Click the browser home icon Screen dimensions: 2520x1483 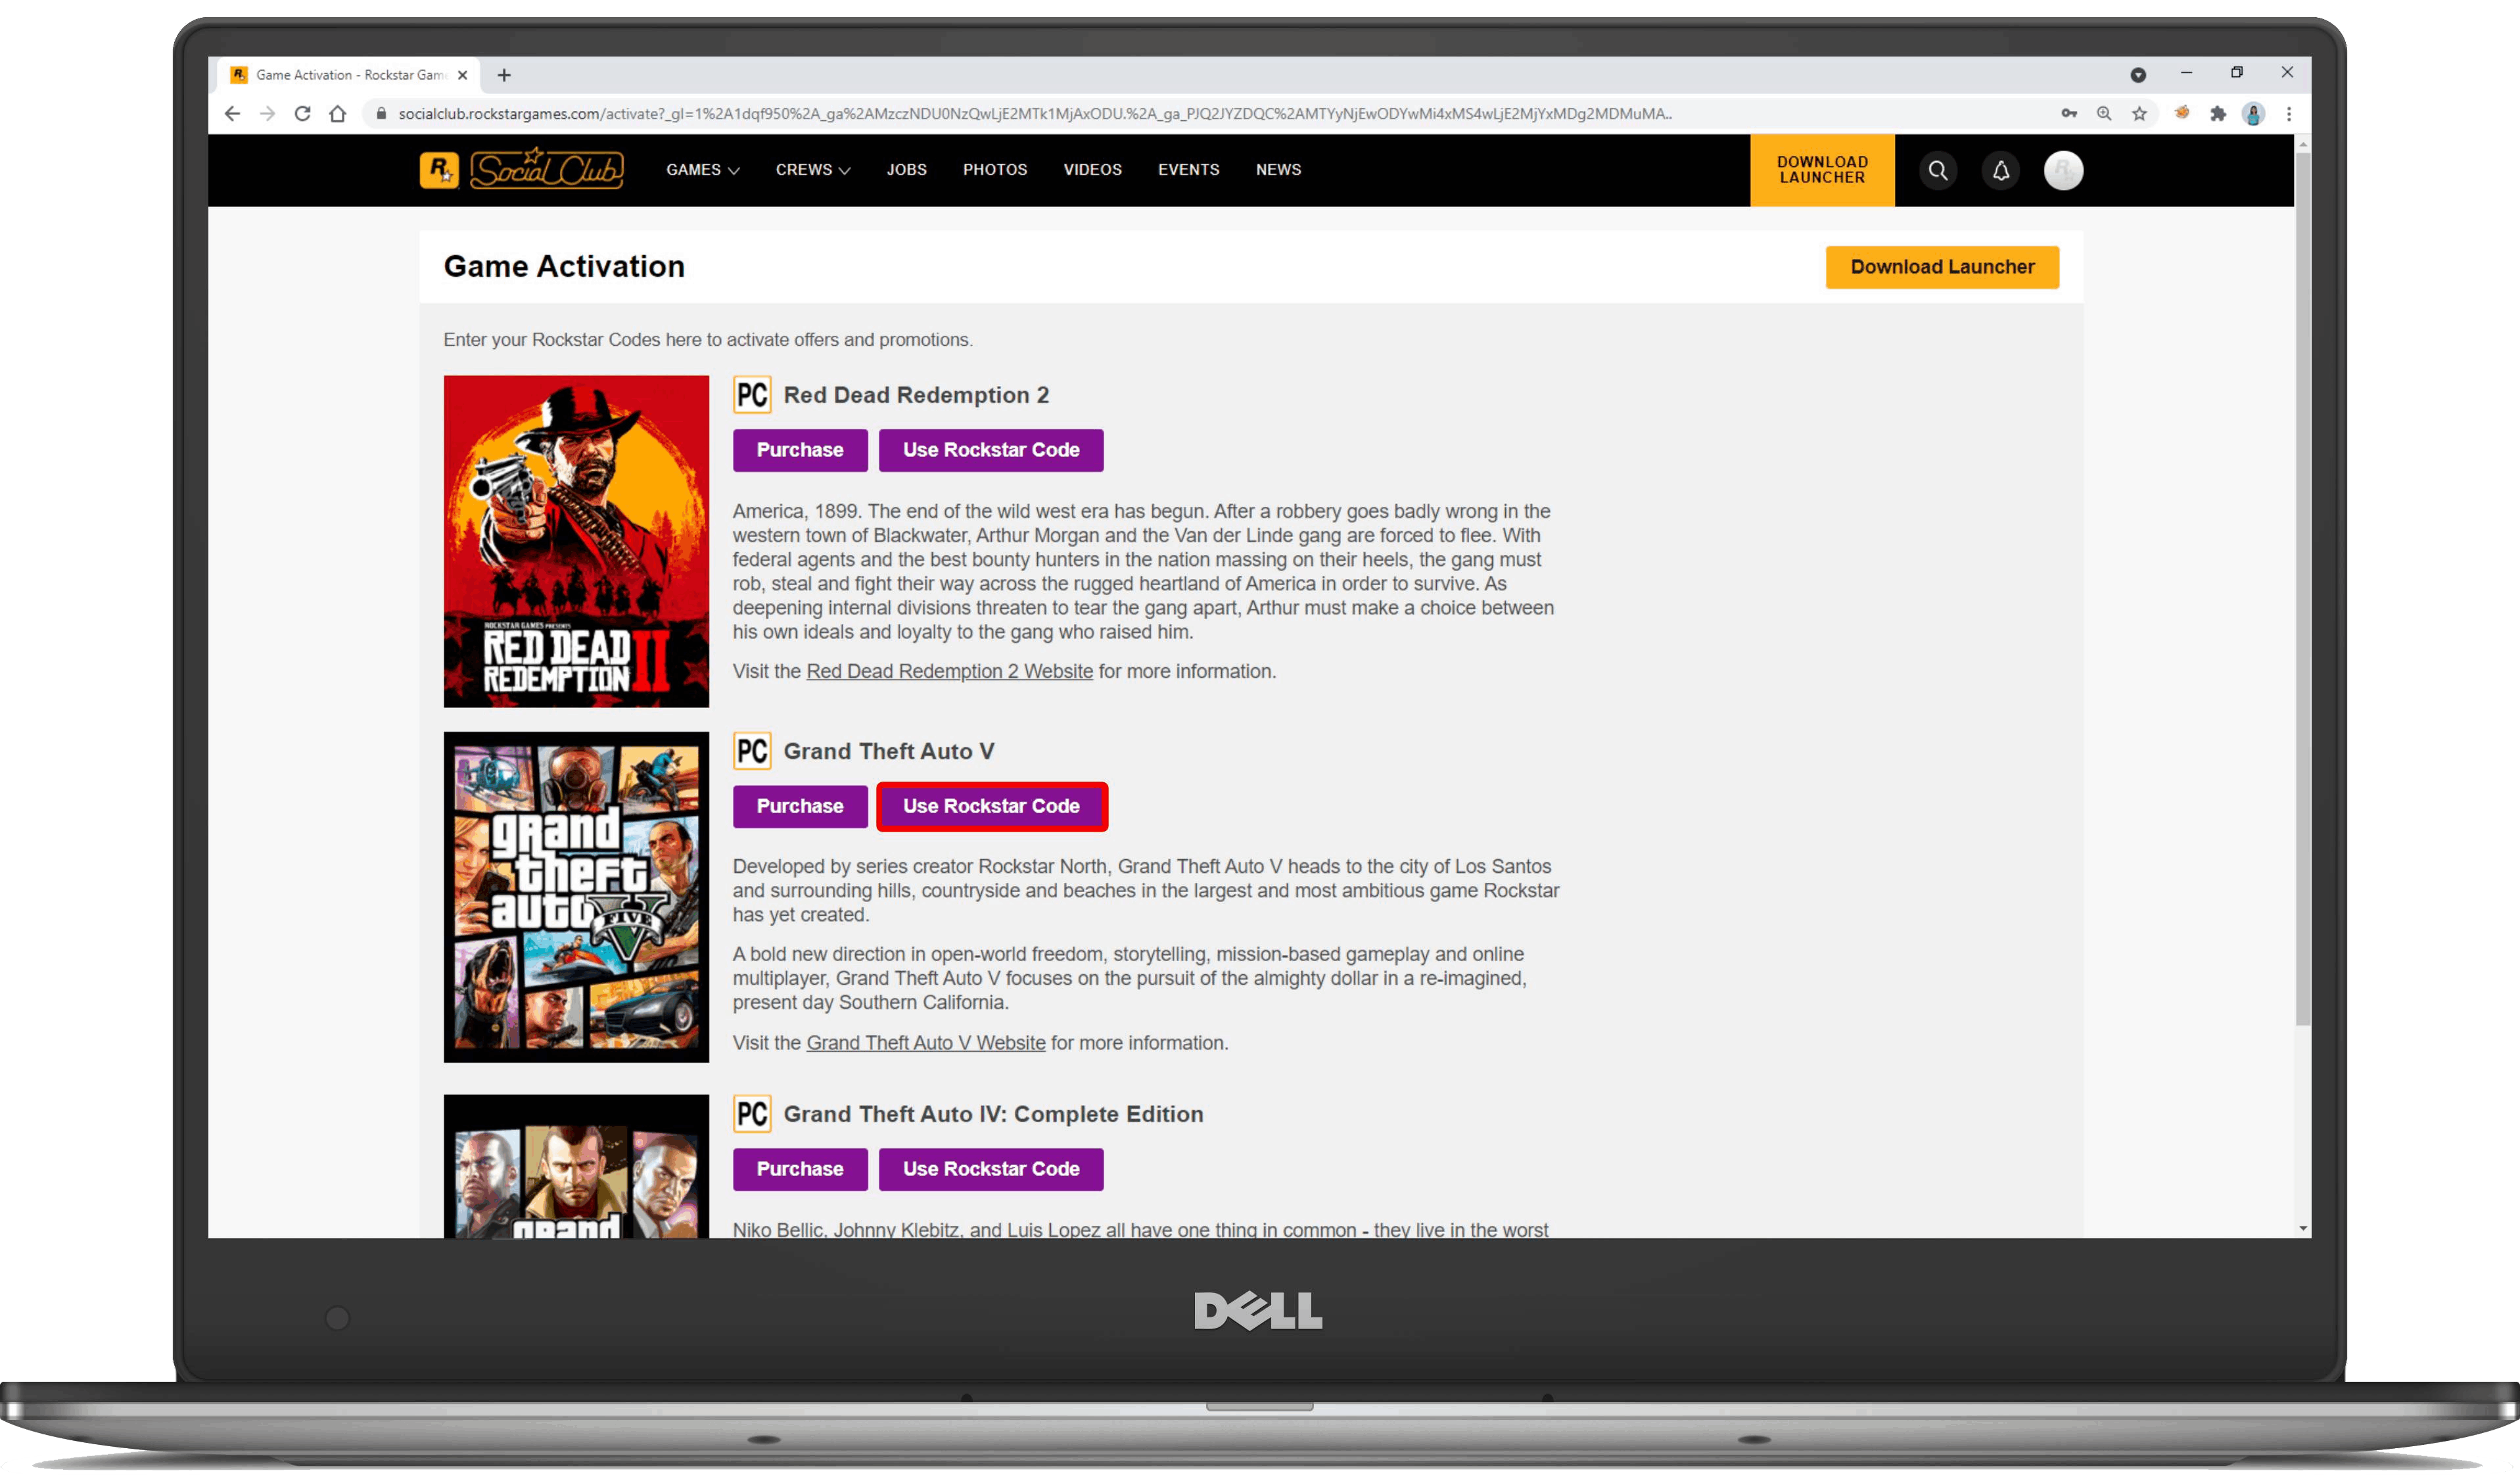pos(338,114)
